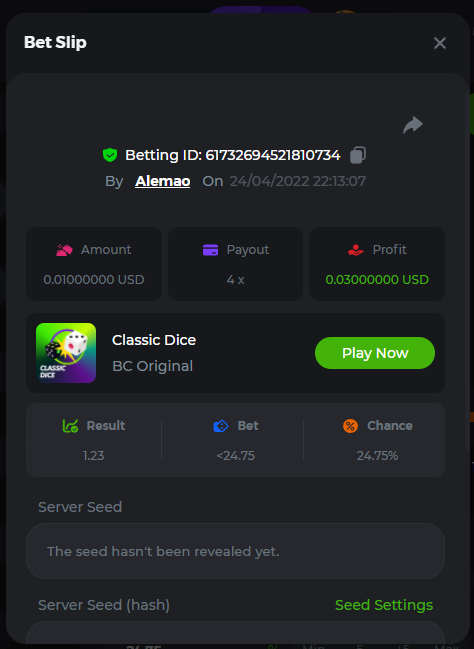Click the Play Now button
474x649 pixels.
pos(375,353)
